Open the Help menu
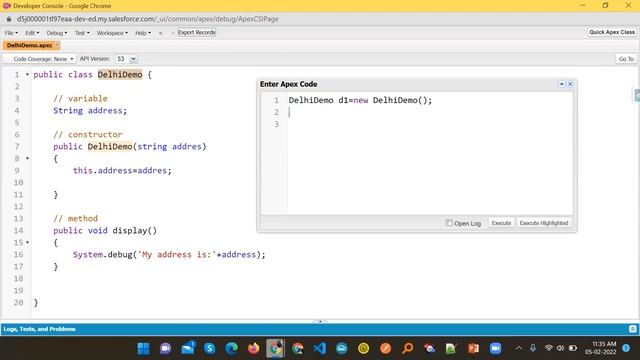The height and width of the screenshot is (360, 640). point(143,33)
